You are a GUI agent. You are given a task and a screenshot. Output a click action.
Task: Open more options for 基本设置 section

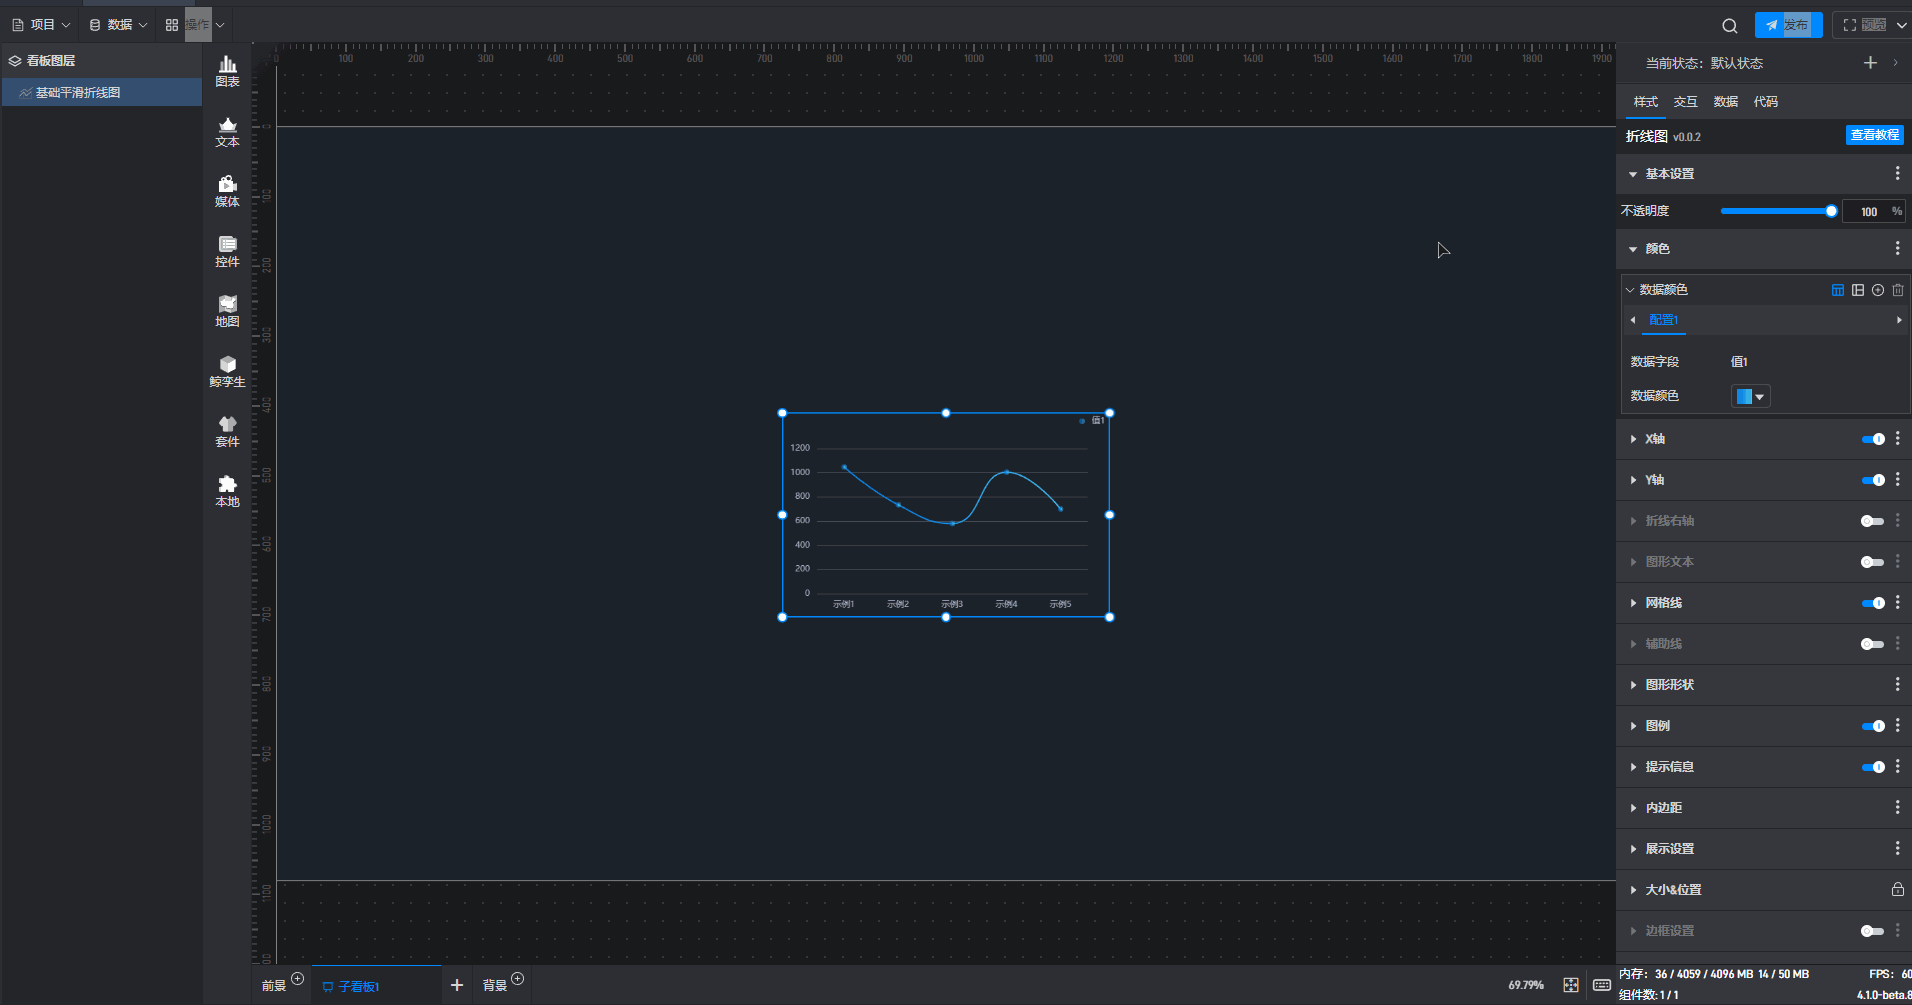(1897, 173)
